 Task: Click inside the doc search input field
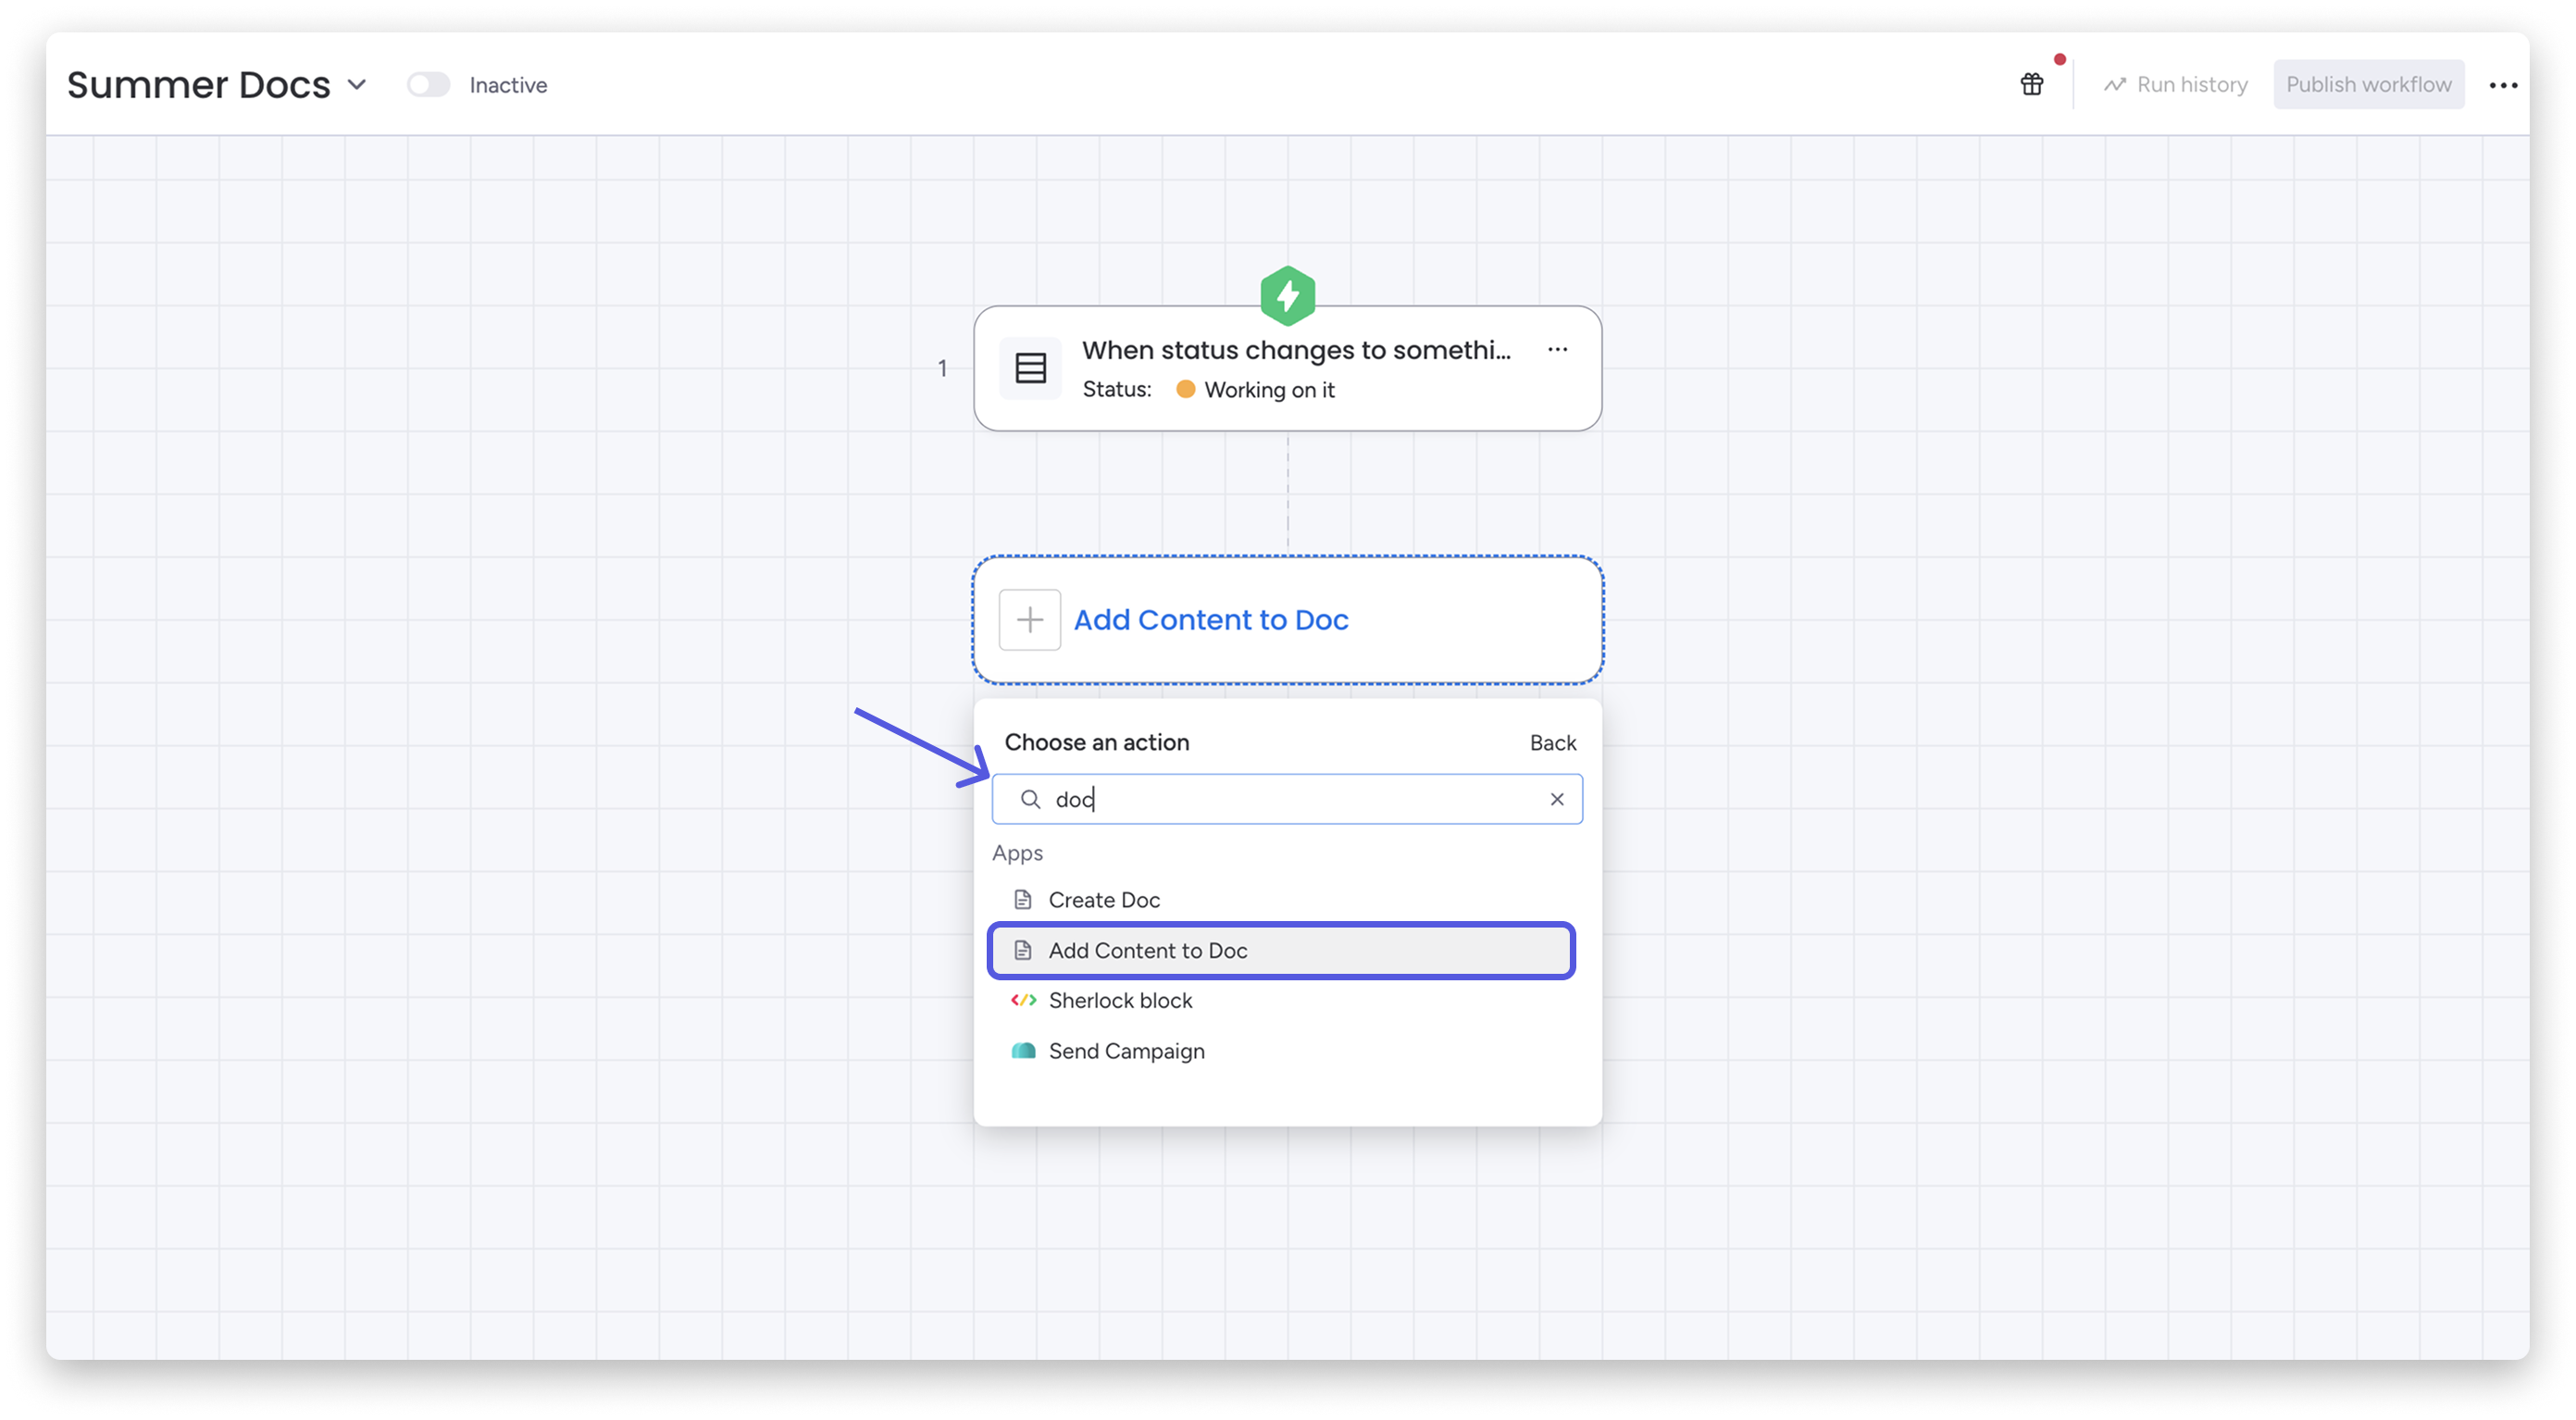click(1200, 799)
